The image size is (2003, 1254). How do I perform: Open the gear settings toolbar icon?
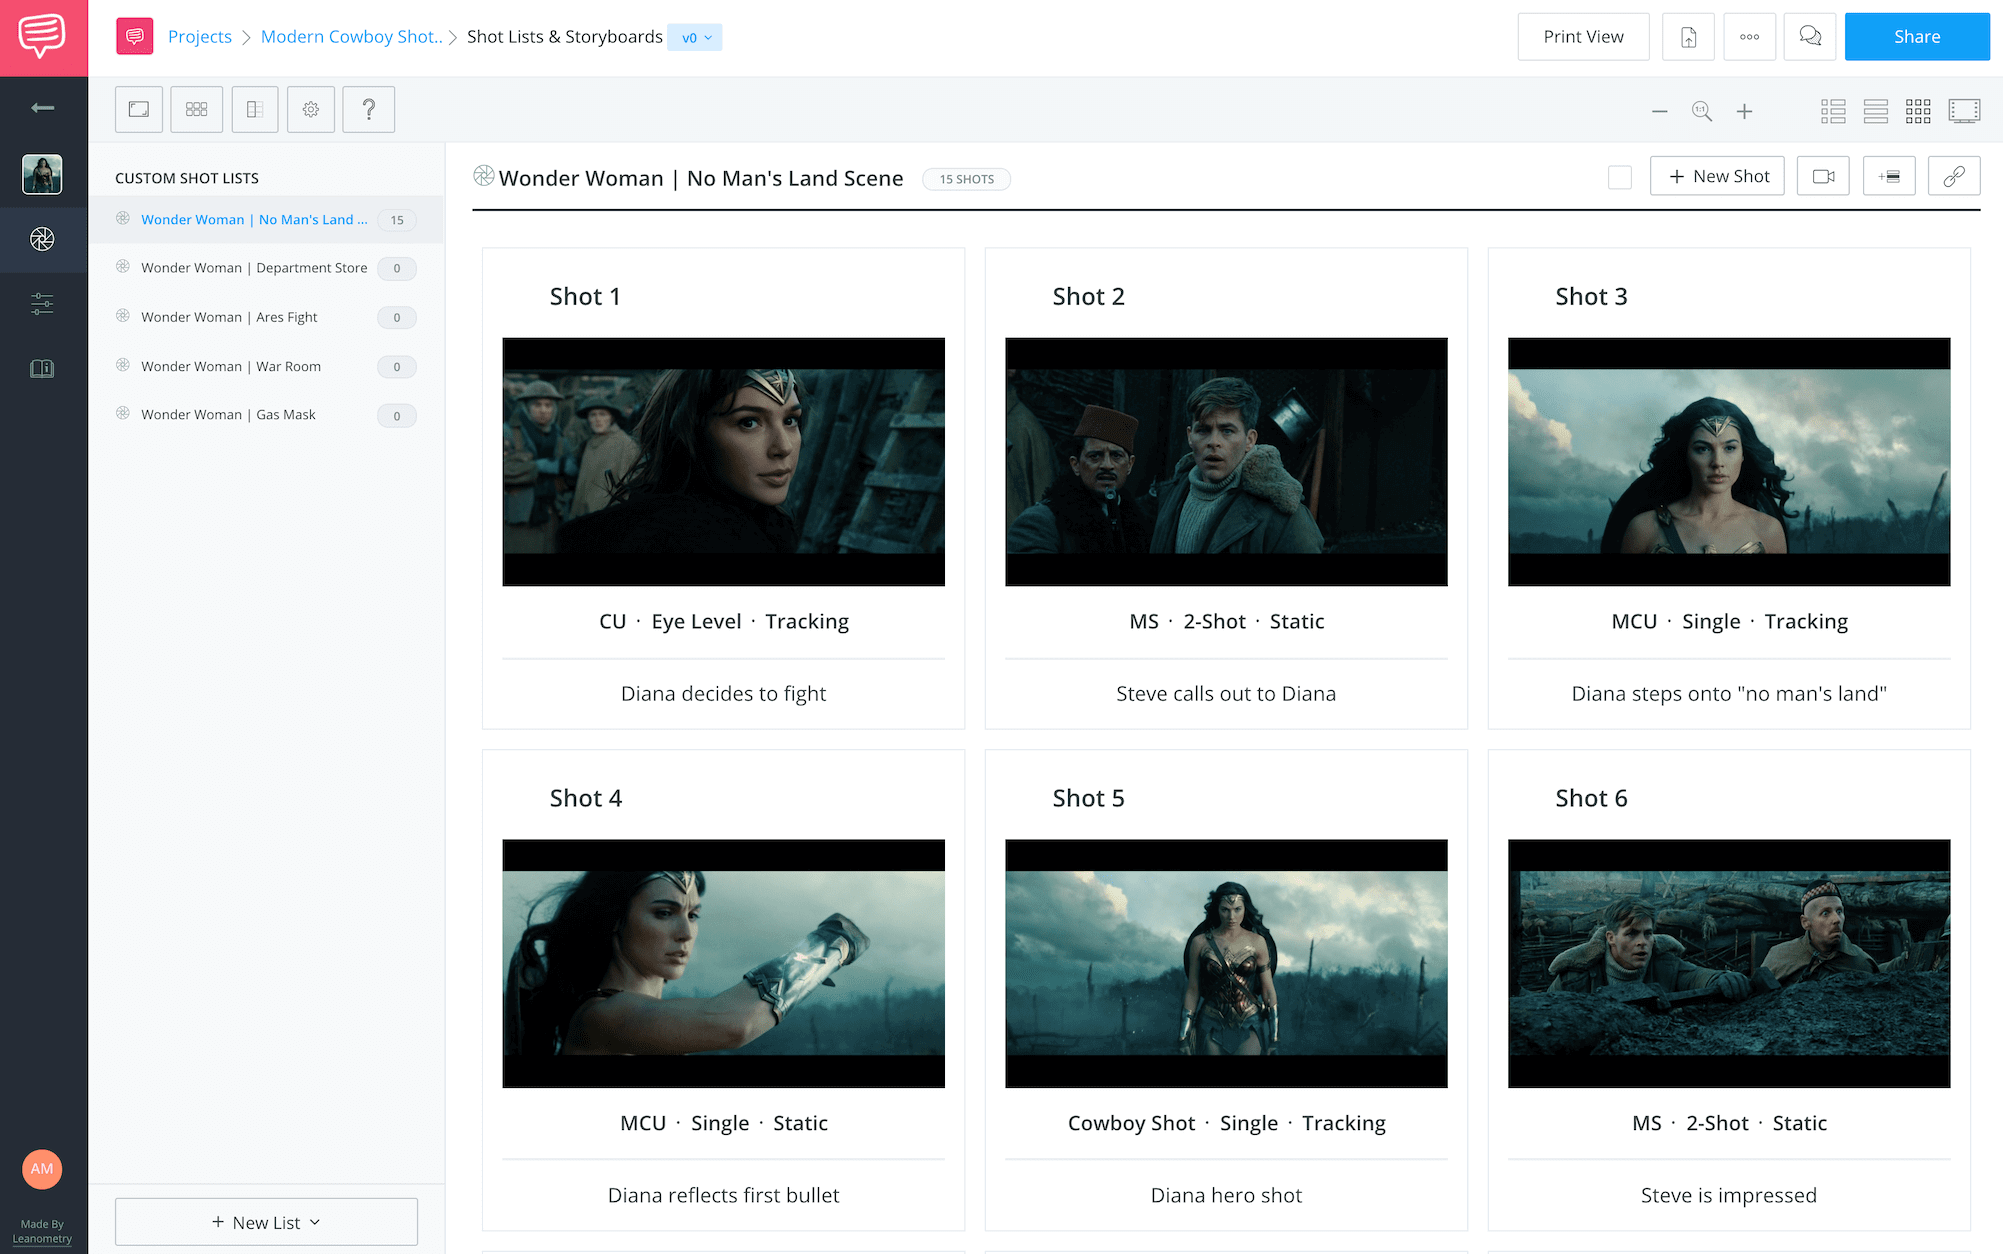pyautogui.click(x=311, y=110)
